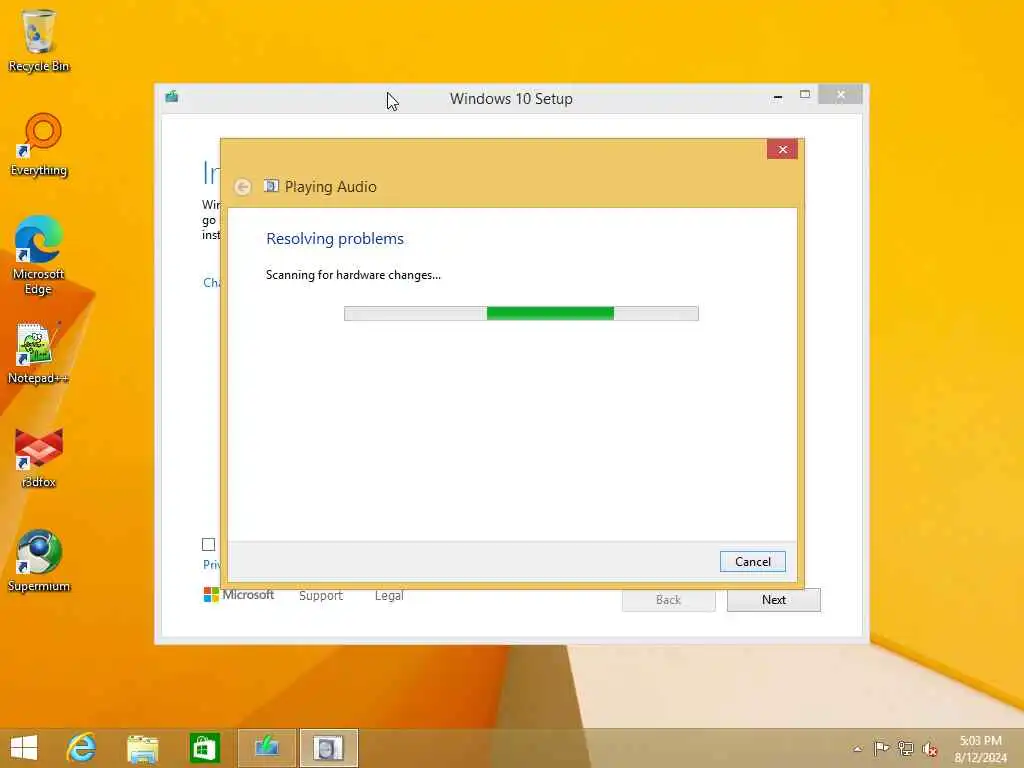Open Action Center flag icon

pyautogui.click(x=881, y=748)
